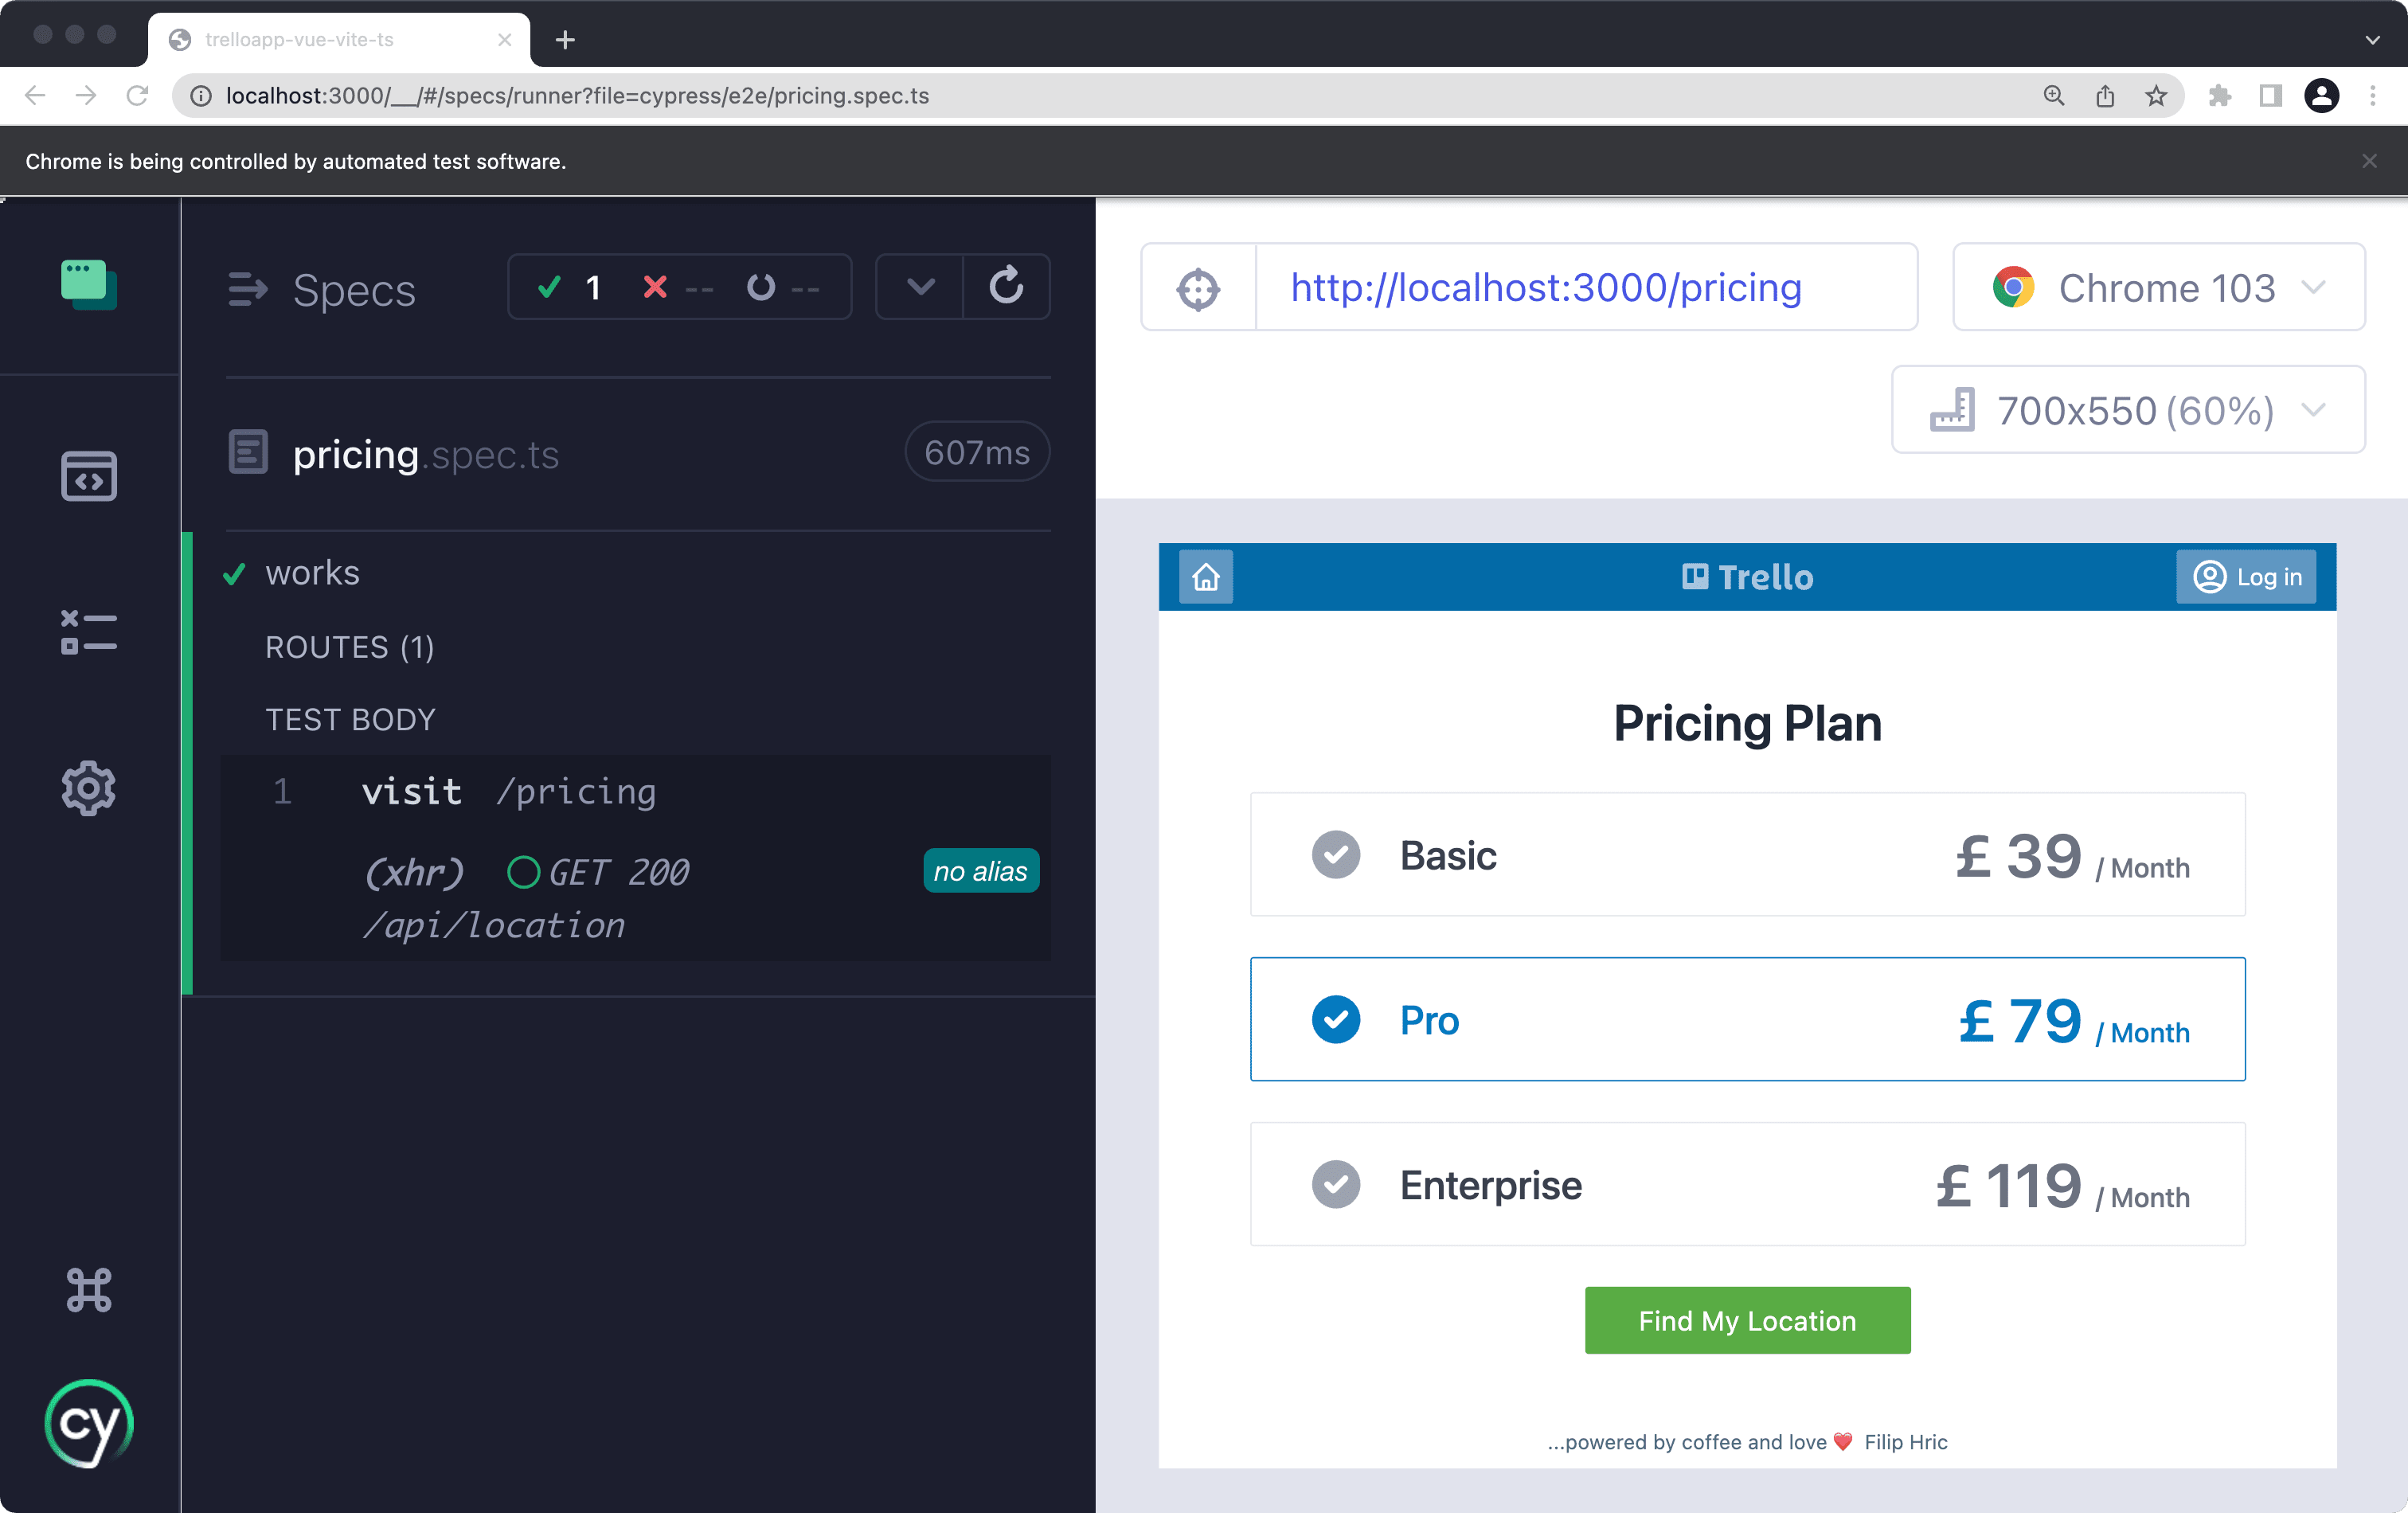Select the Basic plan checkmark
2408x1513 pixels.
tap(1336, 855)
